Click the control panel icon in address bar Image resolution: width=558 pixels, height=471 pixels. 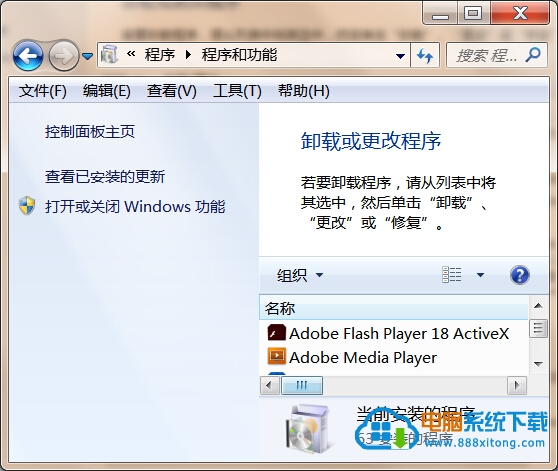tap(109, 55)
